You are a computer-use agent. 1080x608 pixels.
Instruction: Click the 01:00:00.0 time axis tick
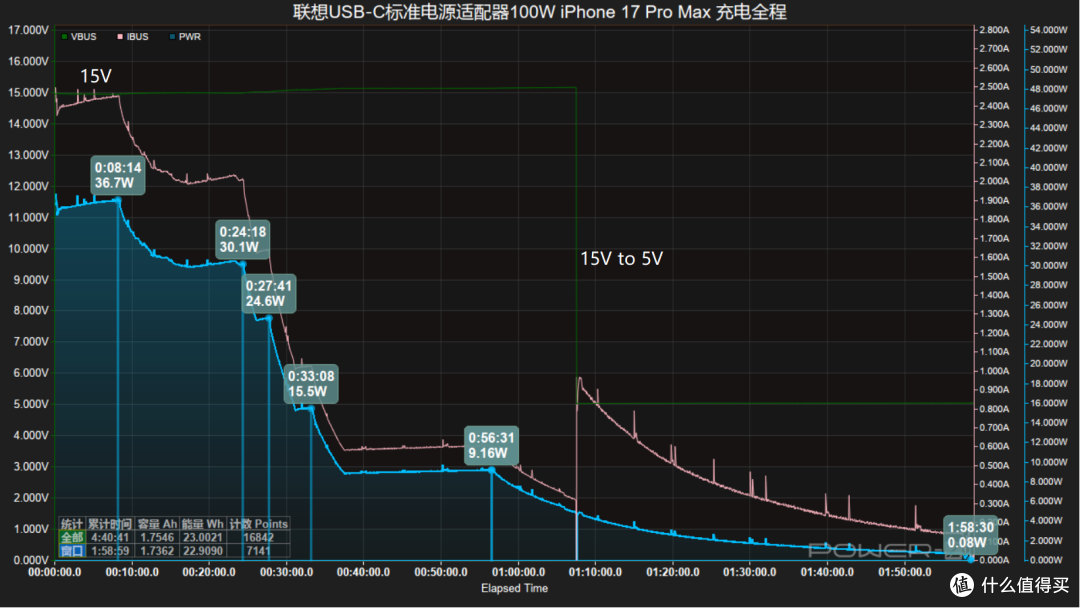point(518,572)
